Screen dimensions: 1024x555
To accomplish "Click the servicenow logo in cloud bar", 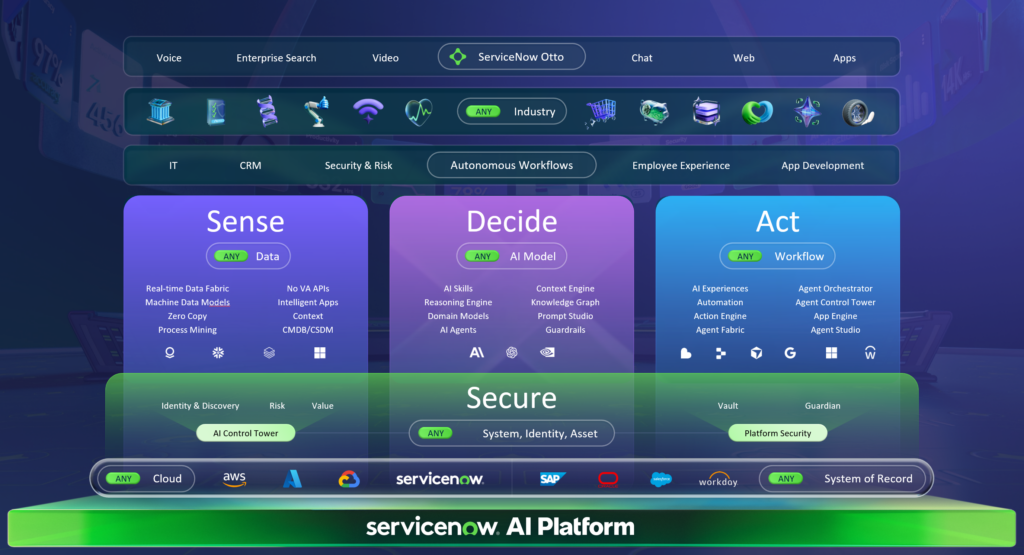I will [440, 479].
